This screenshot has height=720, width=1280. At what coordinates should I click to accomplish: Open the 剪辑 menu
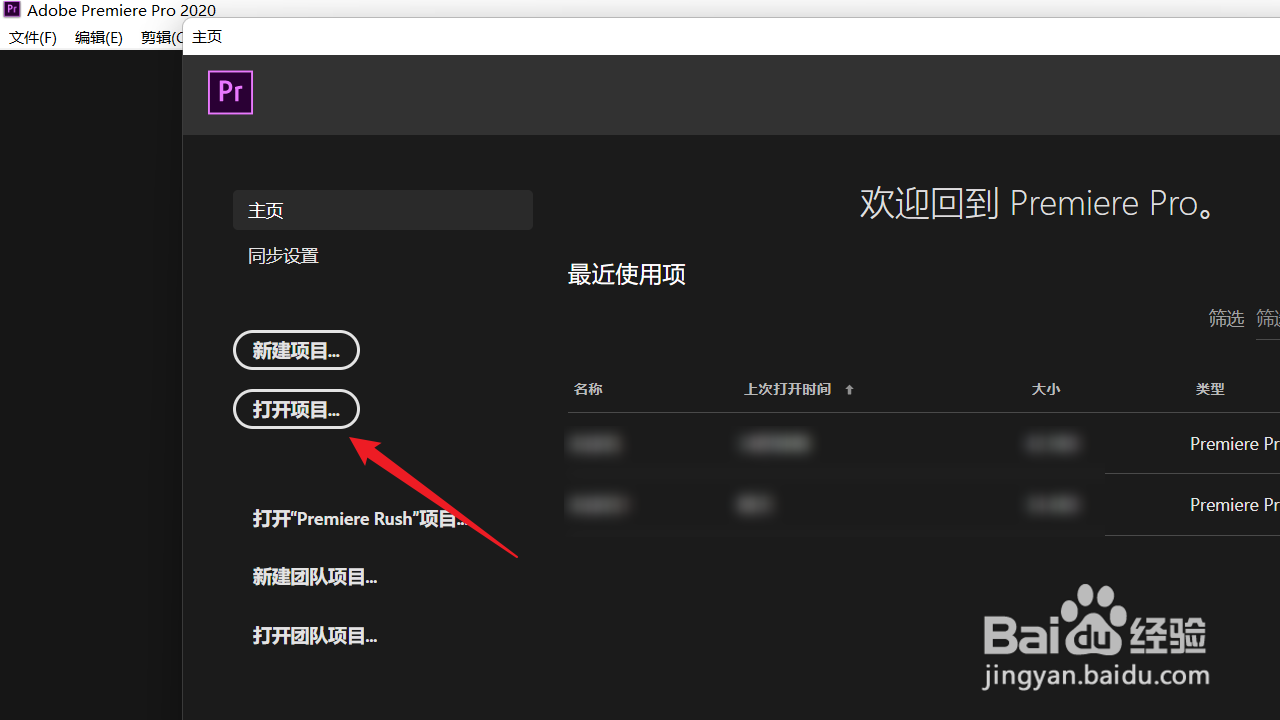point(161,38)
